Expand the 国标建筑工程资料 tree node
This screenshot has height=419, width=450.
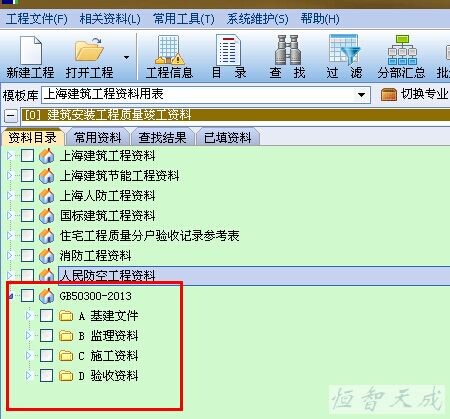click(10, 216)
